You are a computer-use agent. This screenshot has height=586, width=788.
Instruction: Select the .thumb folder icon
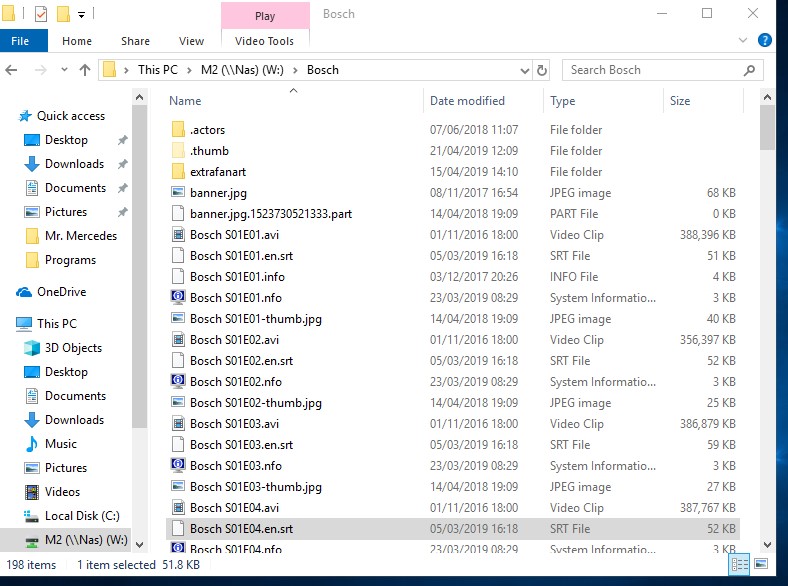[x=178, y=151]
